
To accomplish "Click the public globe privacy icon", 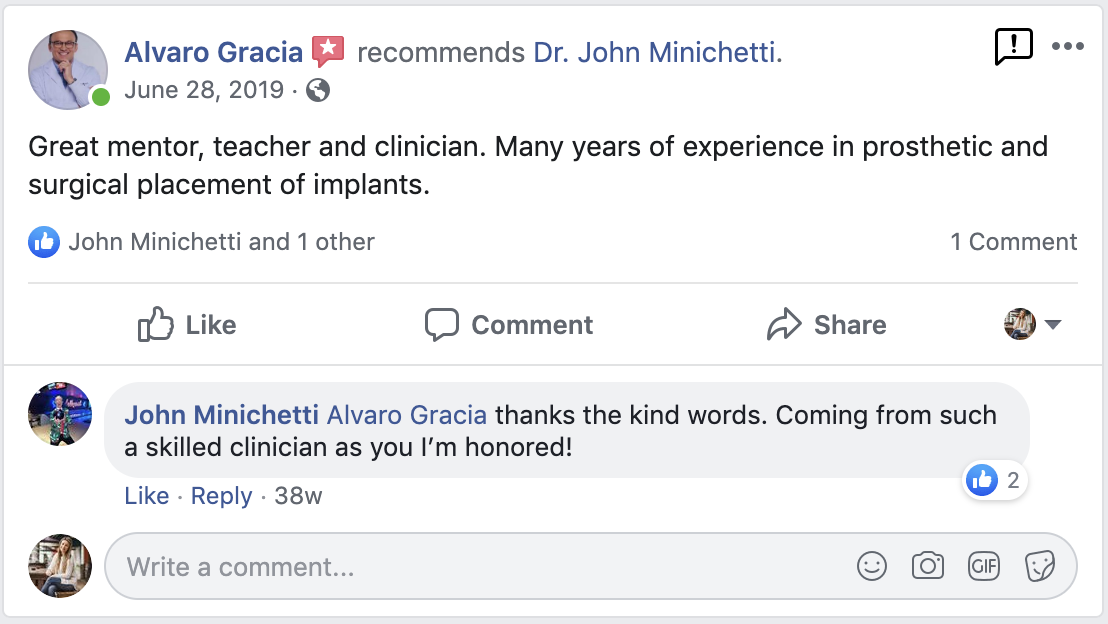I will [318, 90].
